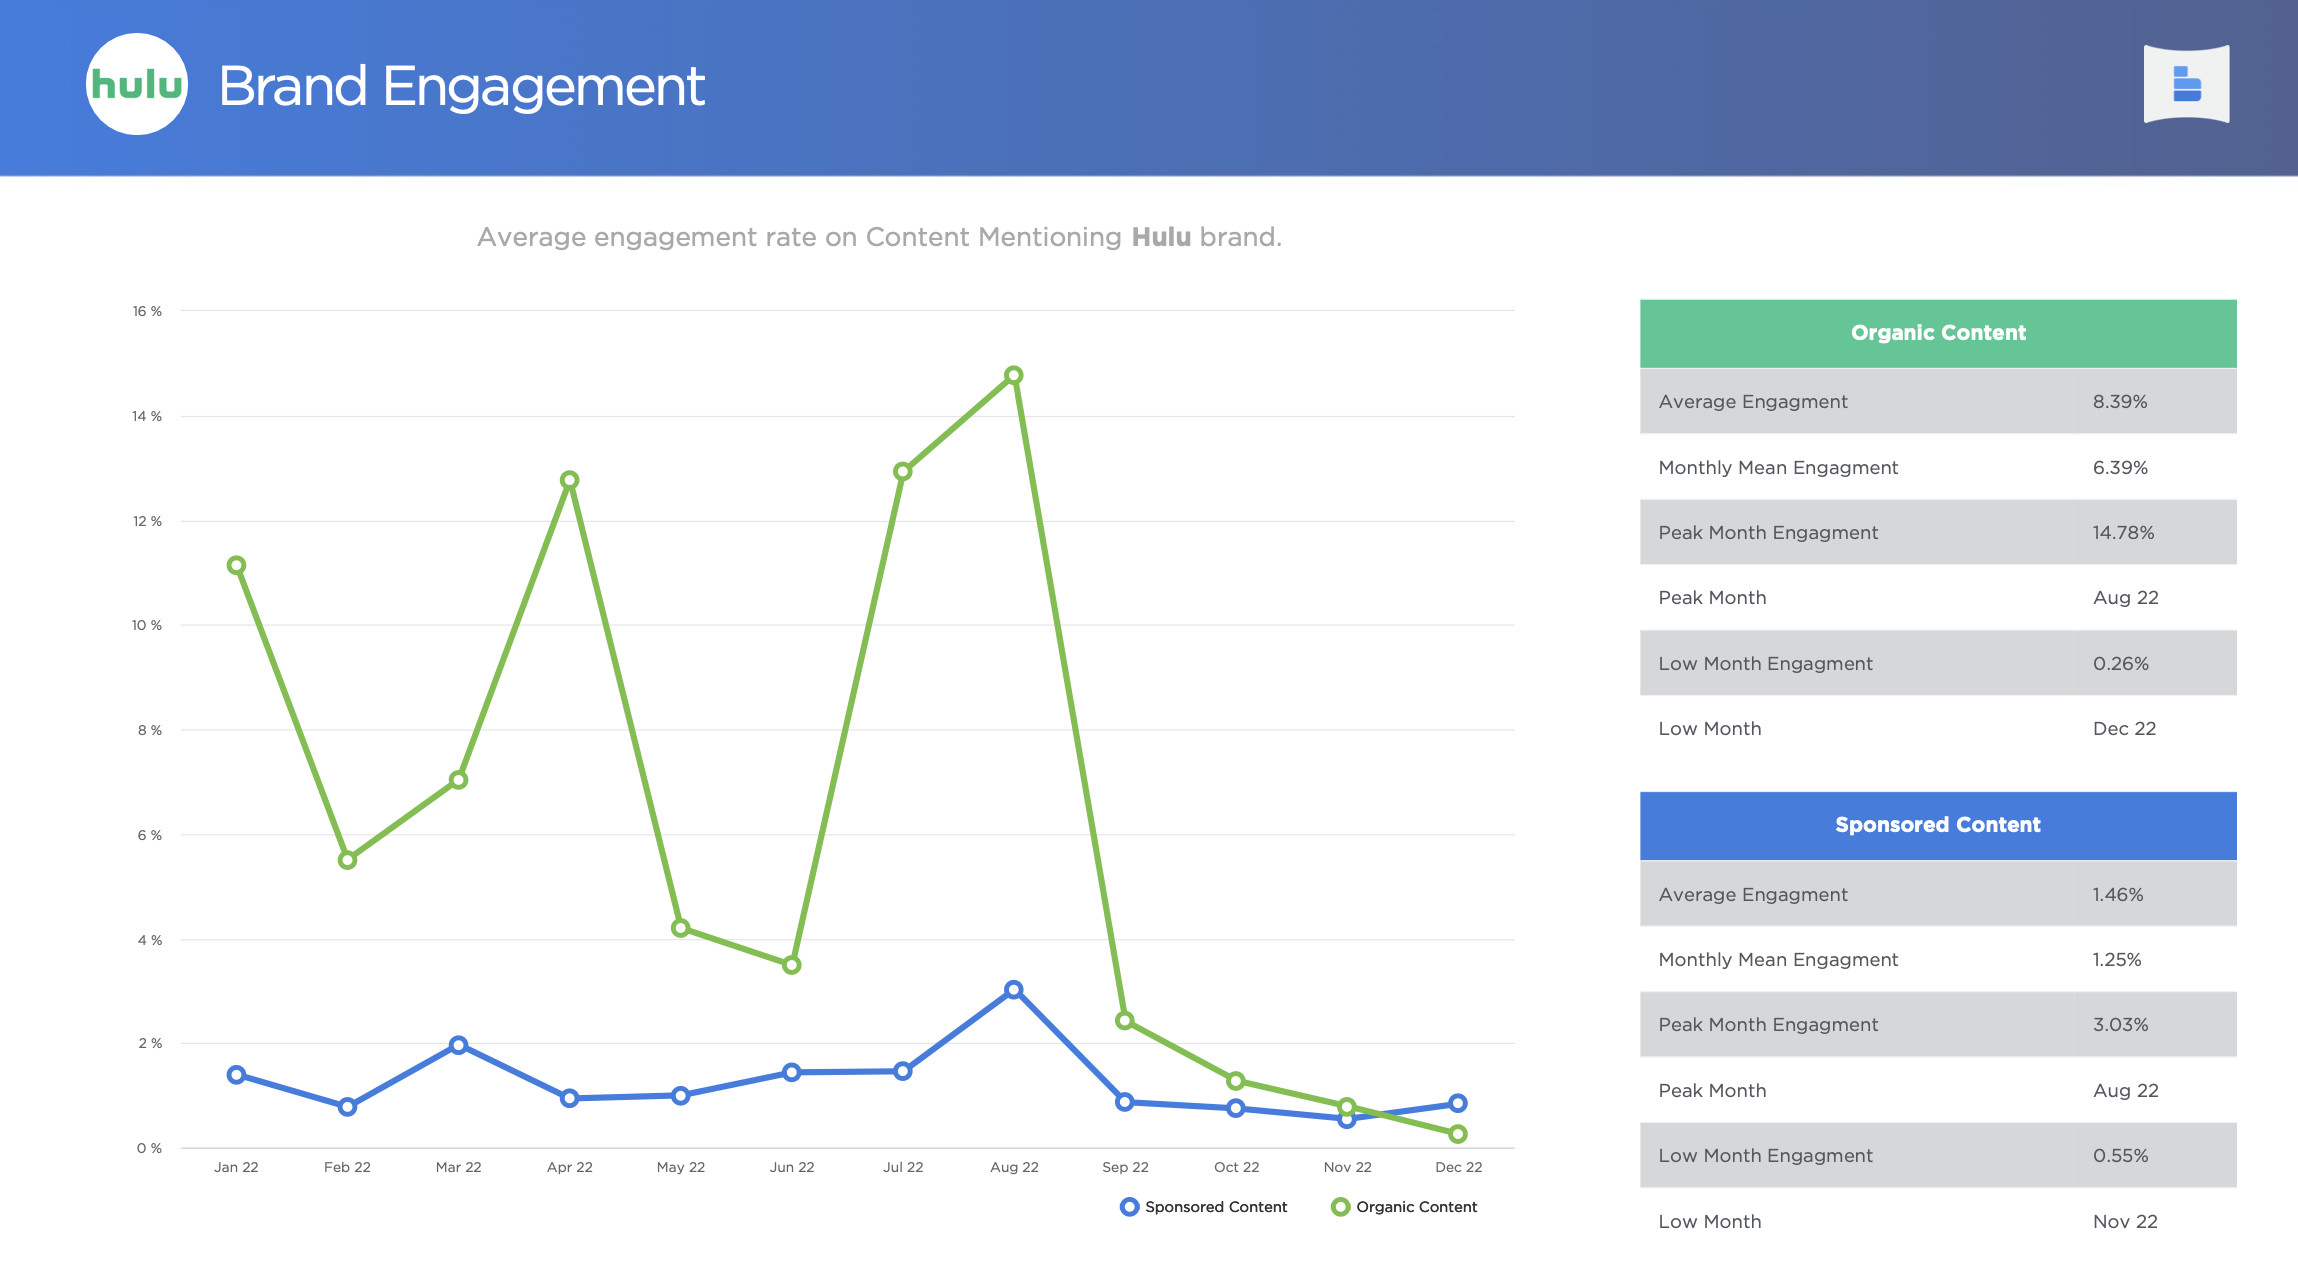Select the organic Jan 22 data point
Screen dimensions: 2298x1280
236,565
